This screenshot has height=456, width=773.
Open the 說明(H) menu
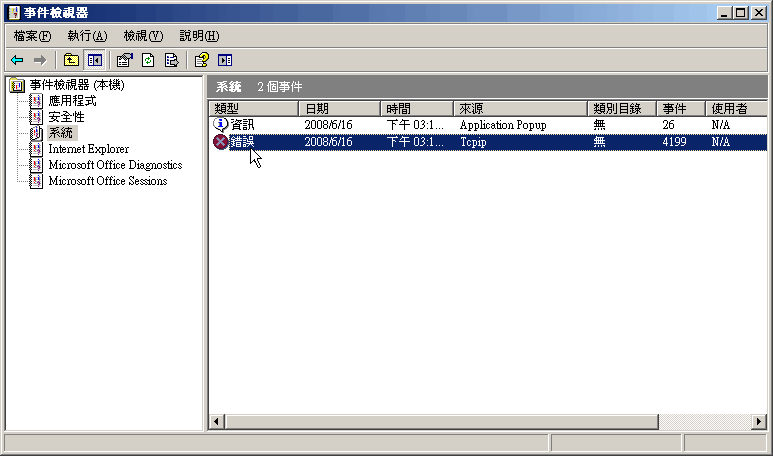[x=199, y=36]
